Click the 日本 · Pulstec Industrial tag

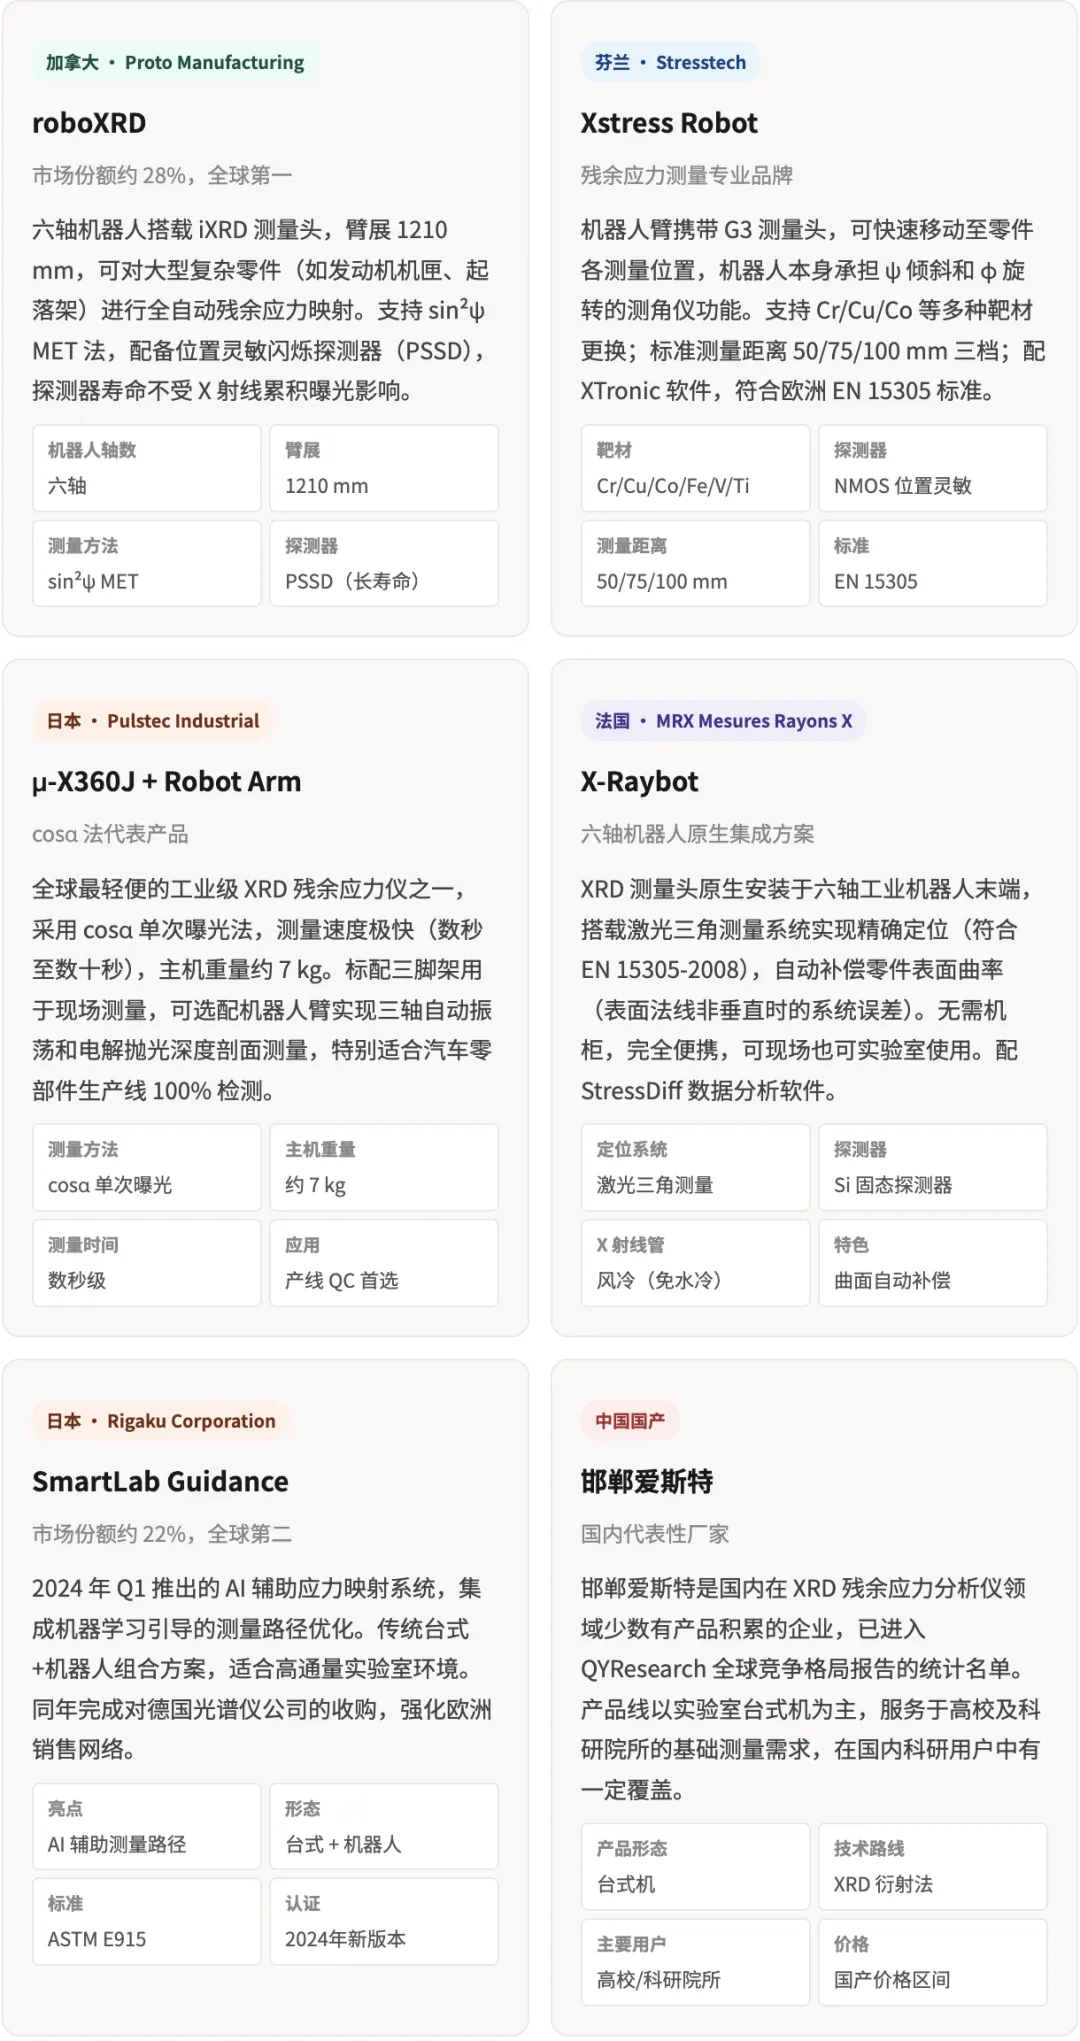(x=152, y=721)
